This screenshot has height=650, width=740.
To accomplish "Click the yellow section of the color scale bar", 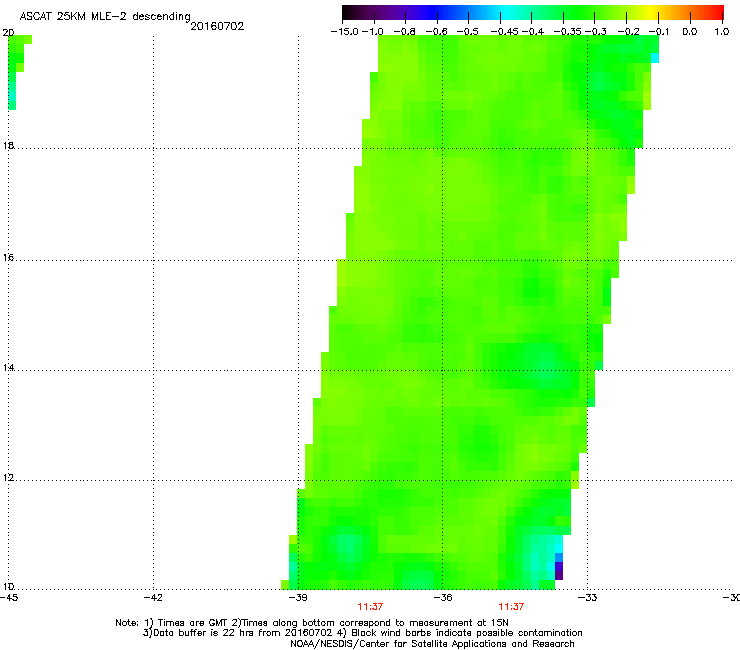I will point(654,12).
